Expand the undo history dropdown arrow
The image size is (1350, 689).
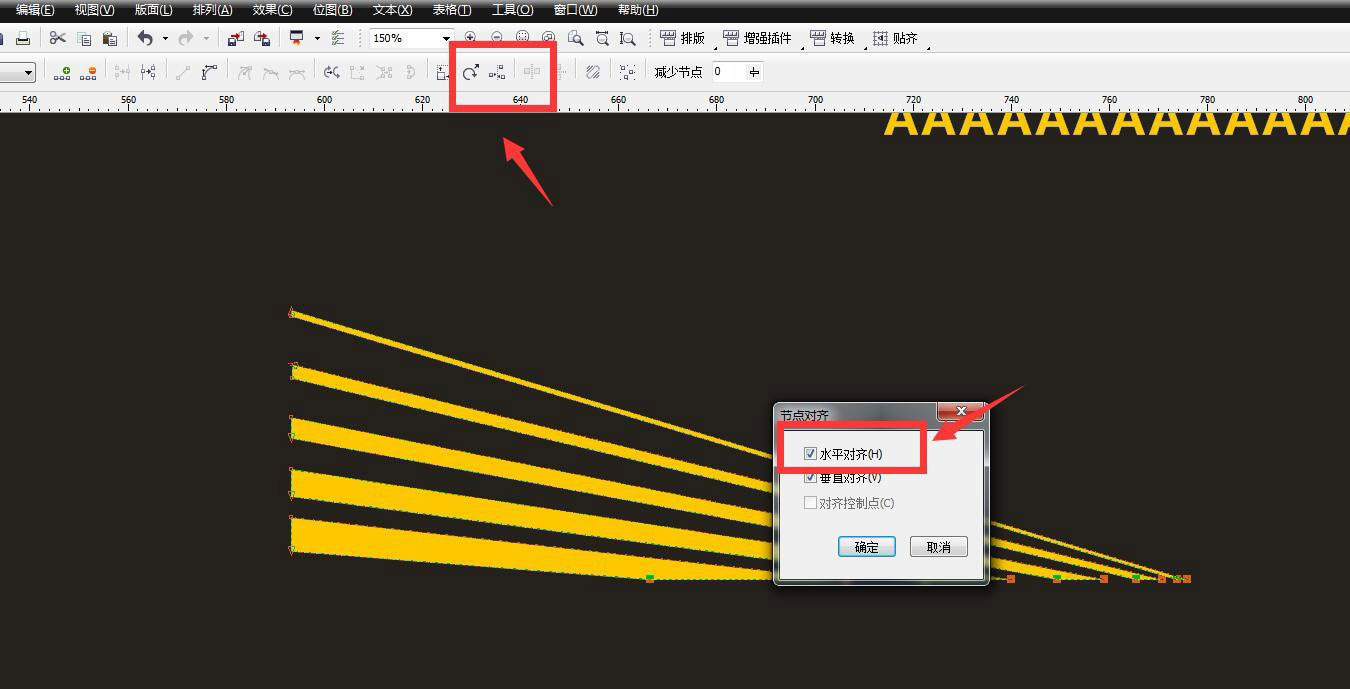[165, 39]
